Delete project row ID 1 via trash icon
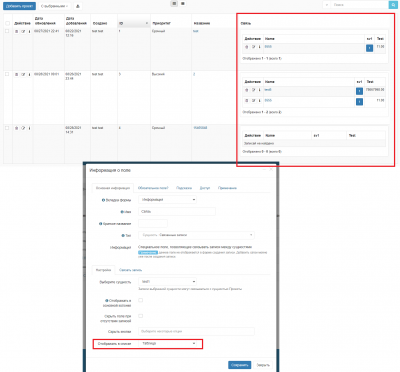 [x=16, y=31]
